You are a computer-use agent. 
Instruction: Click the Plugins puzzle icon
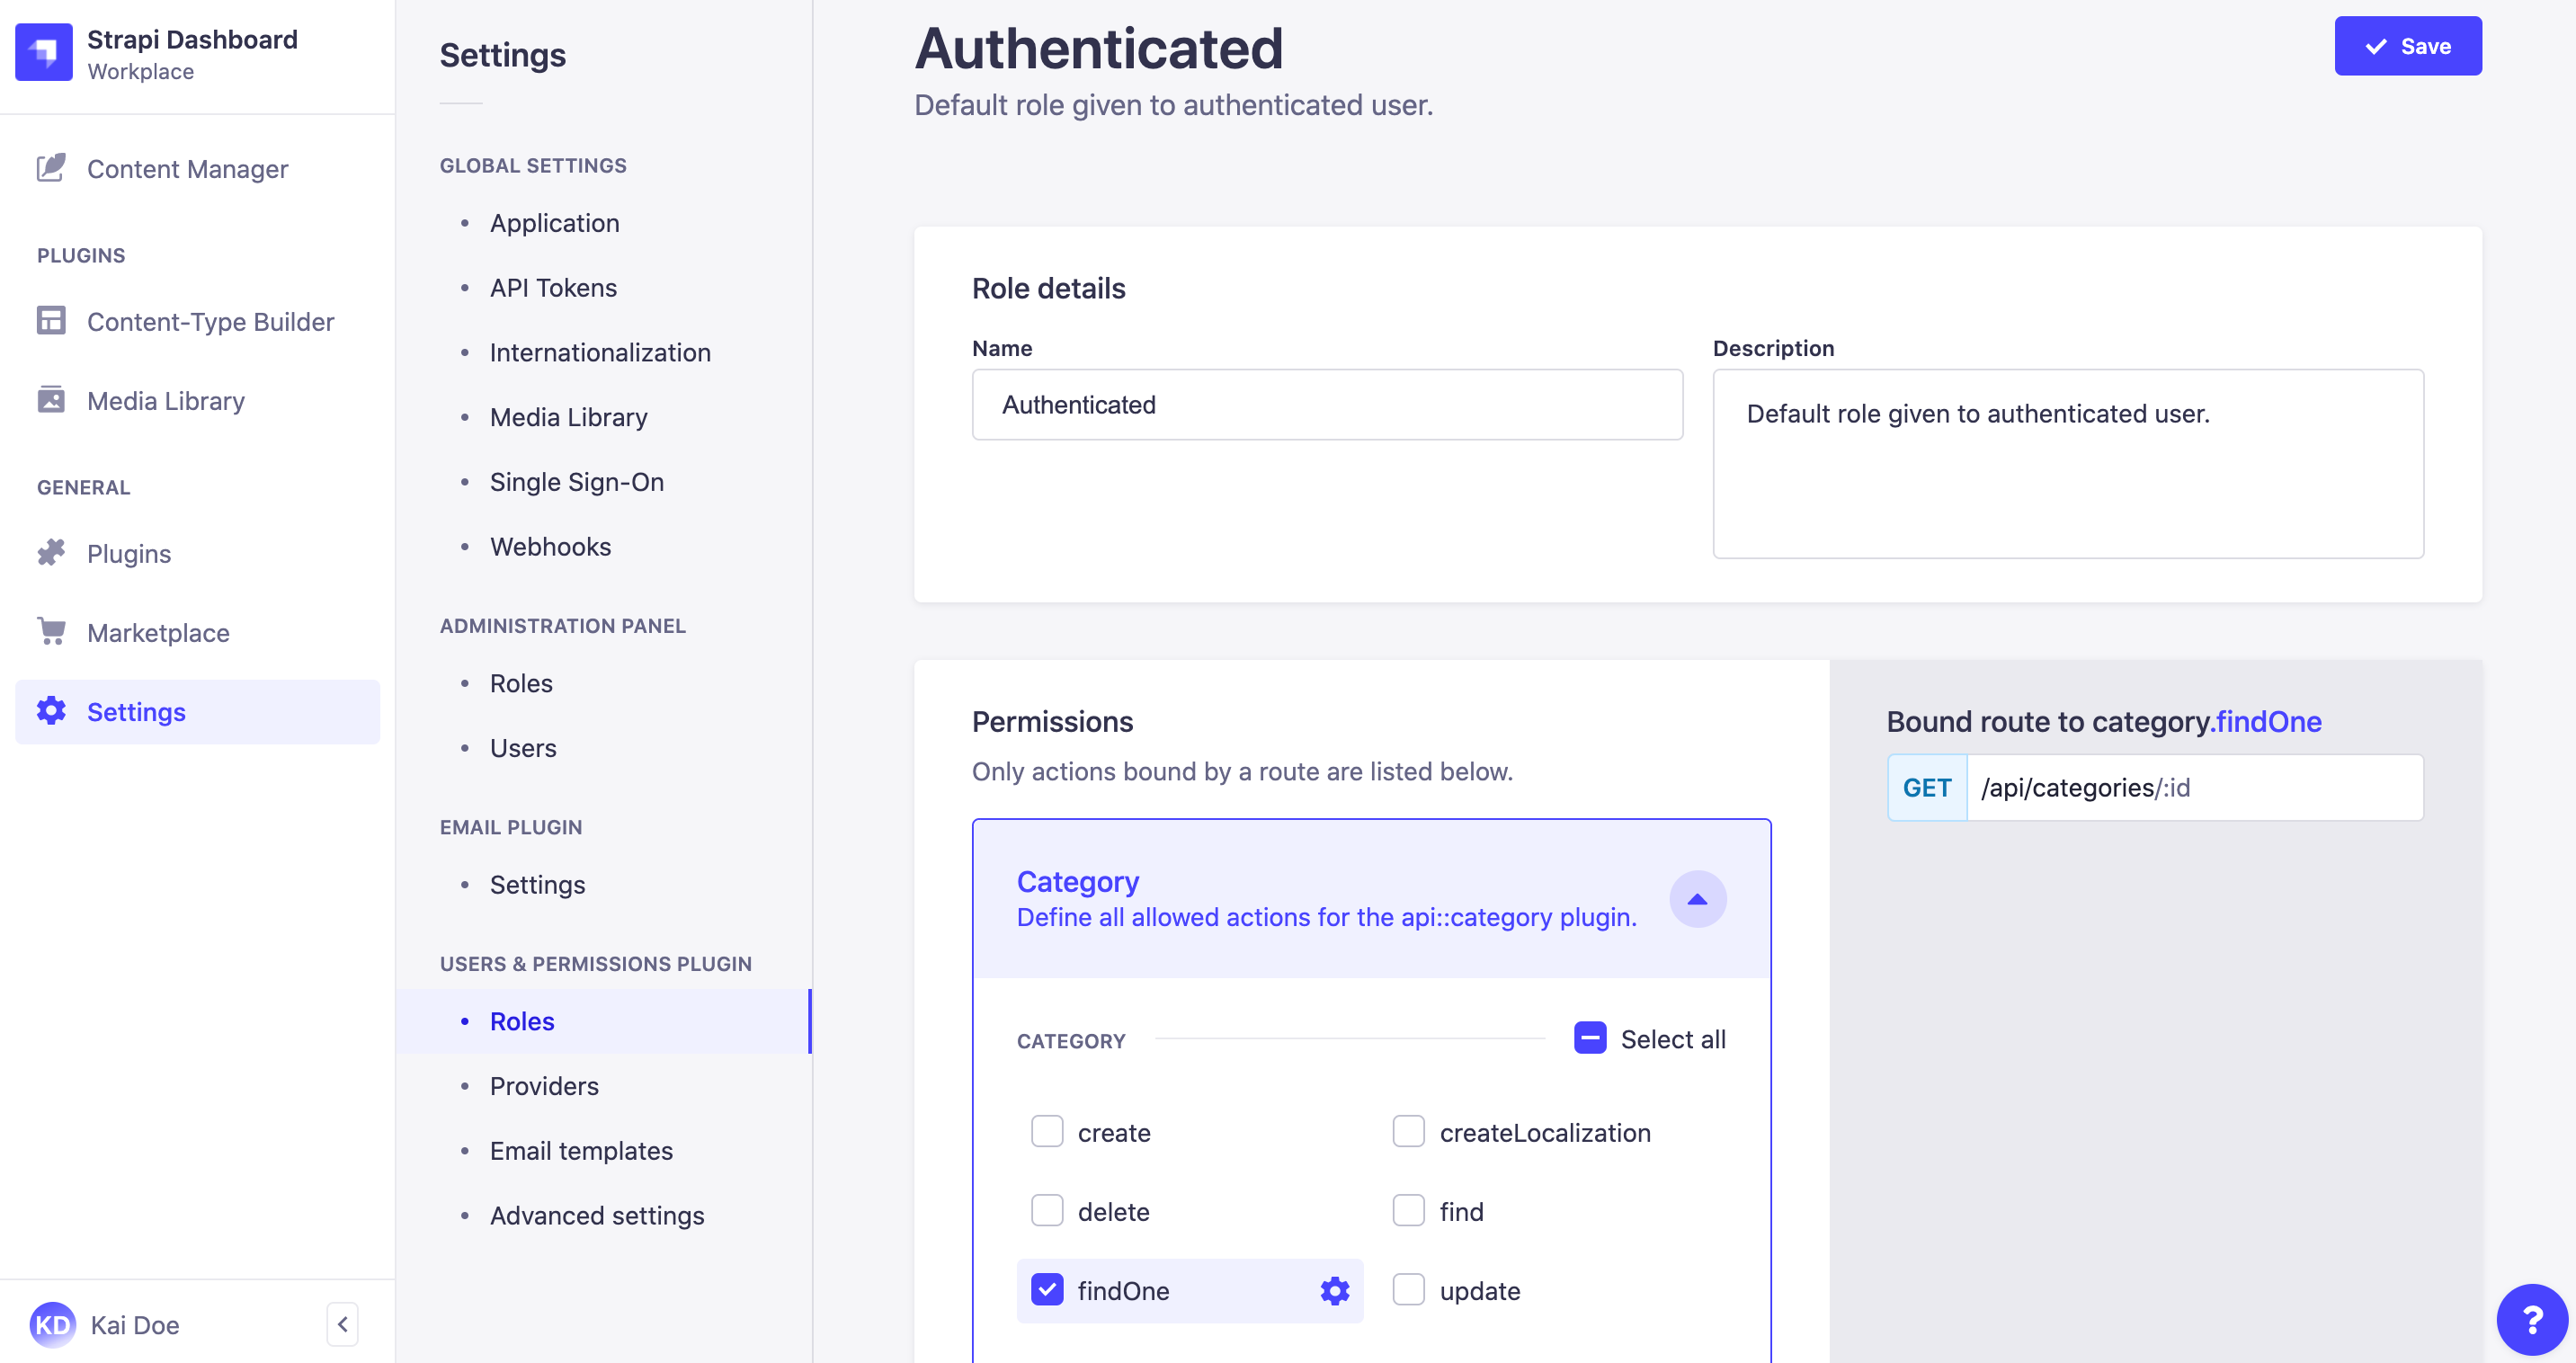pos(51,553)
